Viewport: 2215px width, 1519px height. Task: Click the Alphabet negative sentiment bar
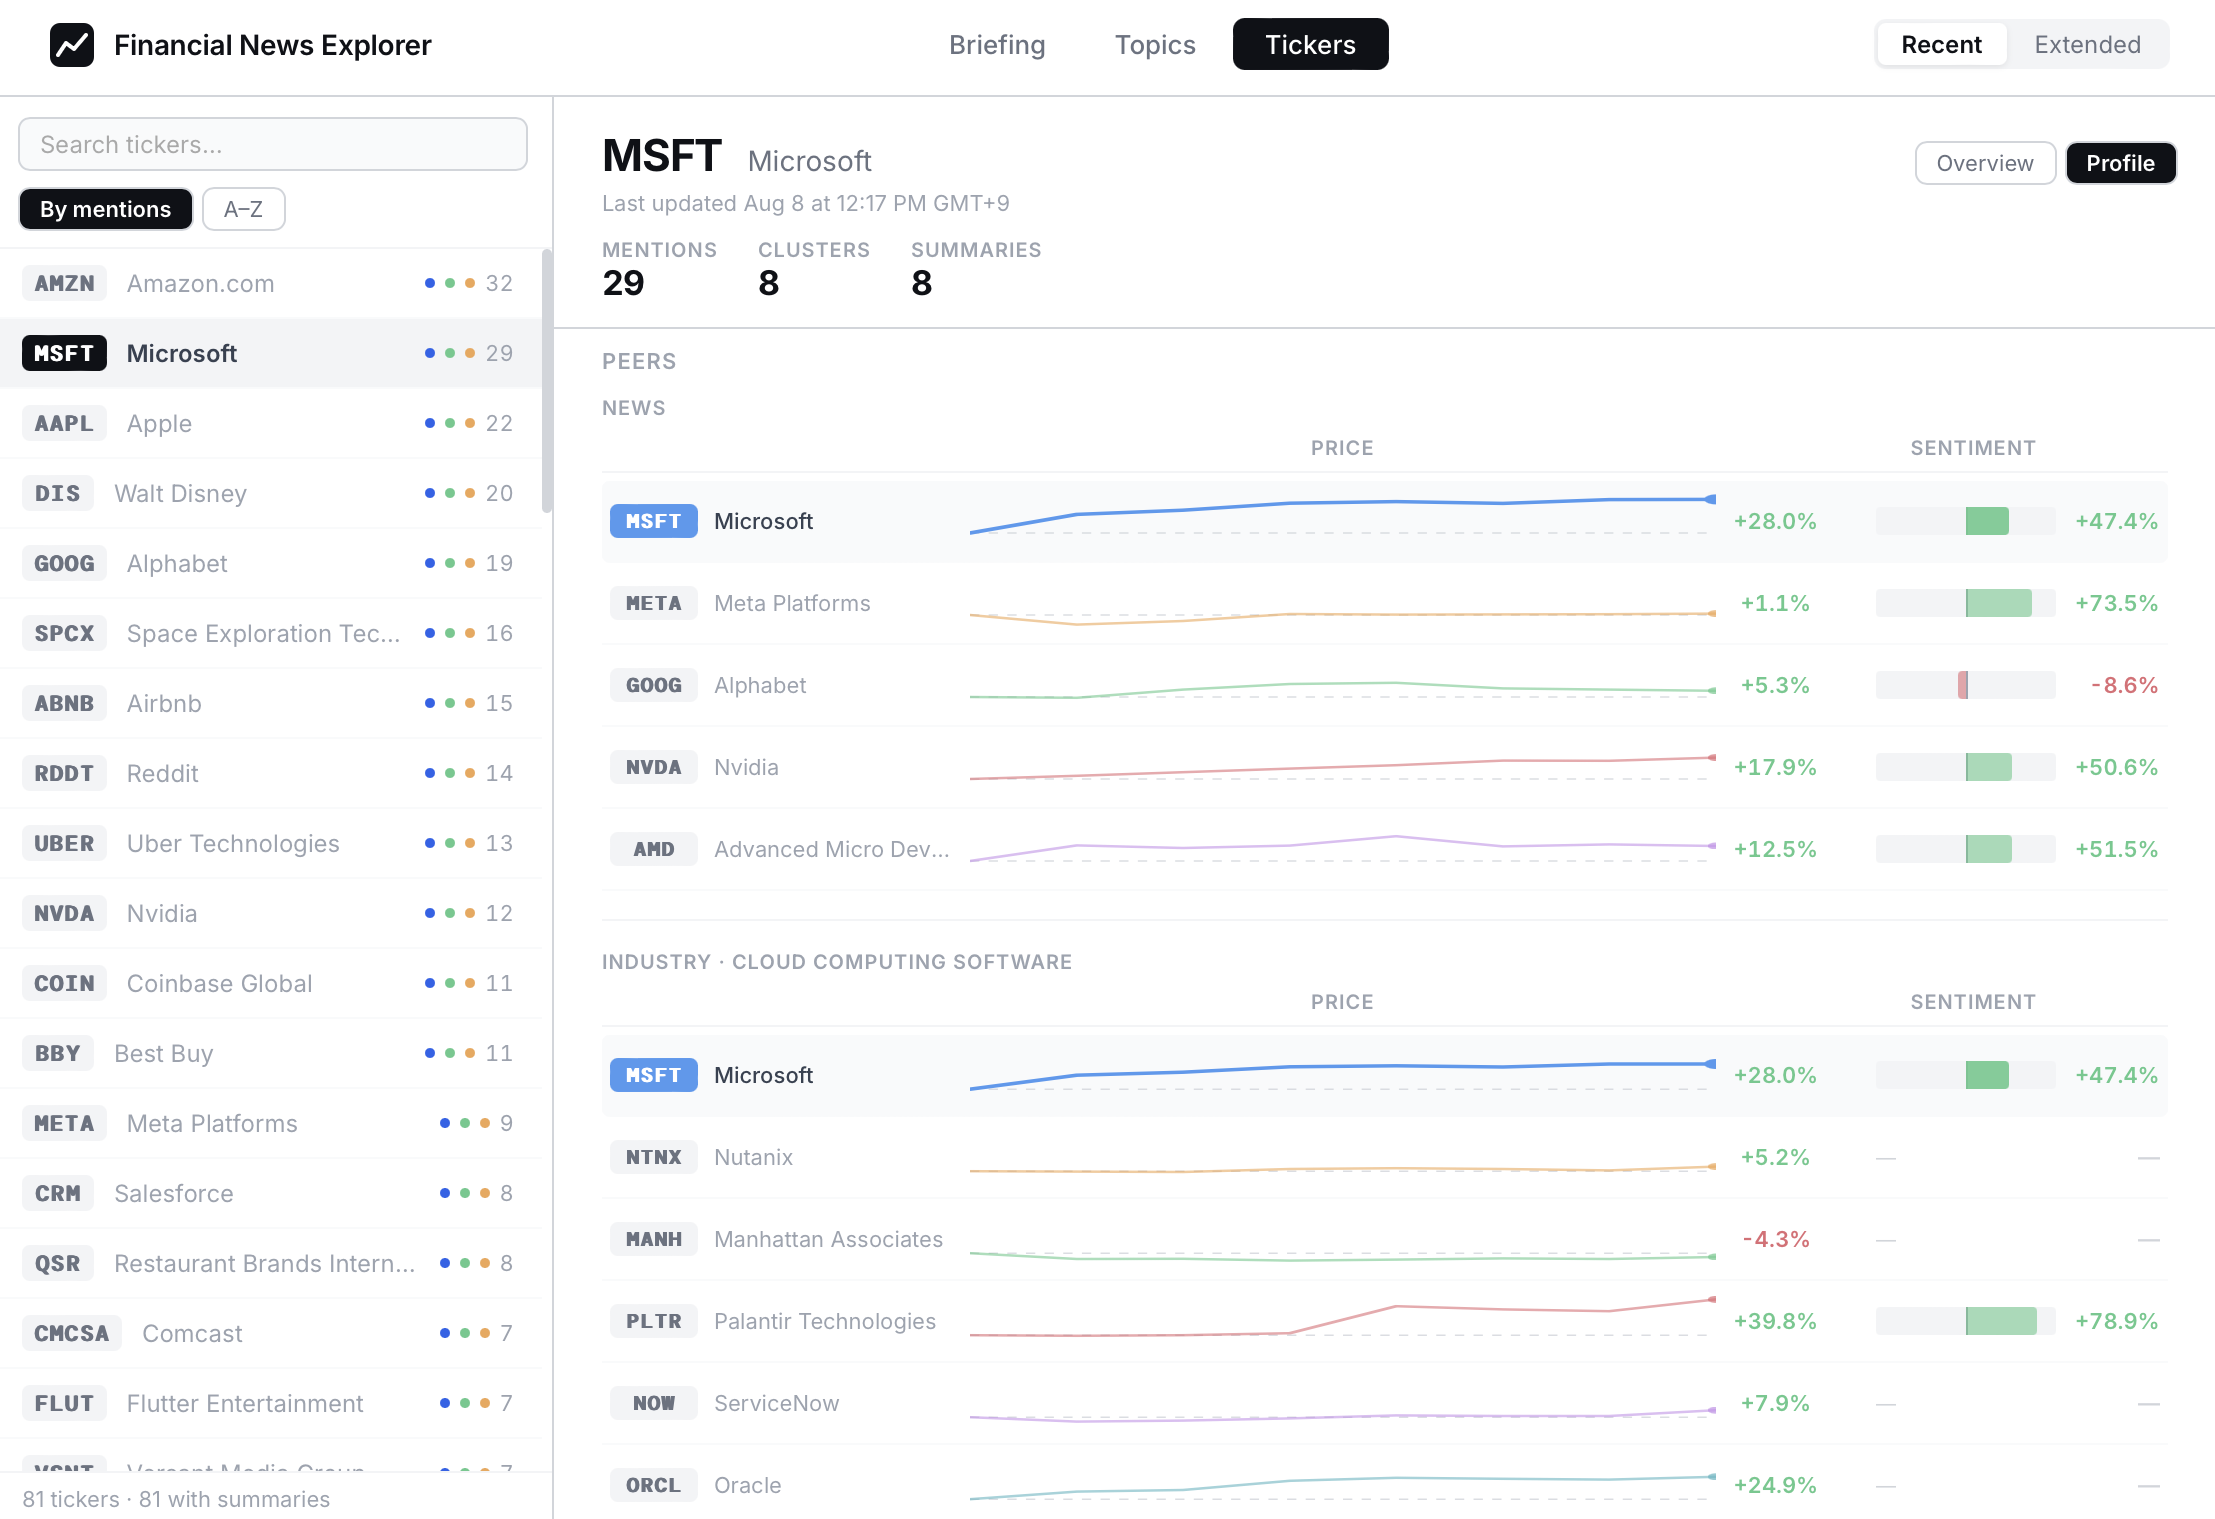point(1966,685)
